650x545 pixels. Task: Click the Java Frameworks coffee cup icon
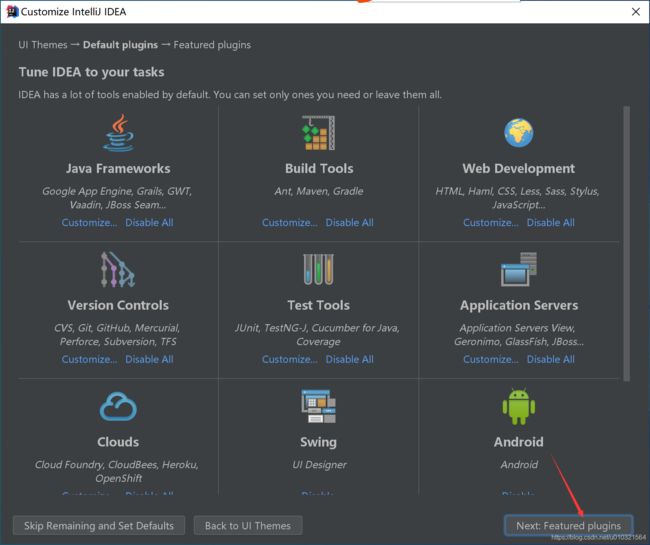click(119, 133)
